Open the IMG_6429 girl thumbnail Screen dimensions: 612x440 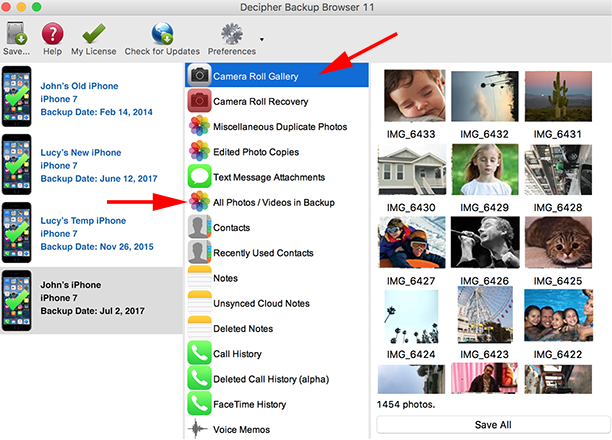coord(485,169)
